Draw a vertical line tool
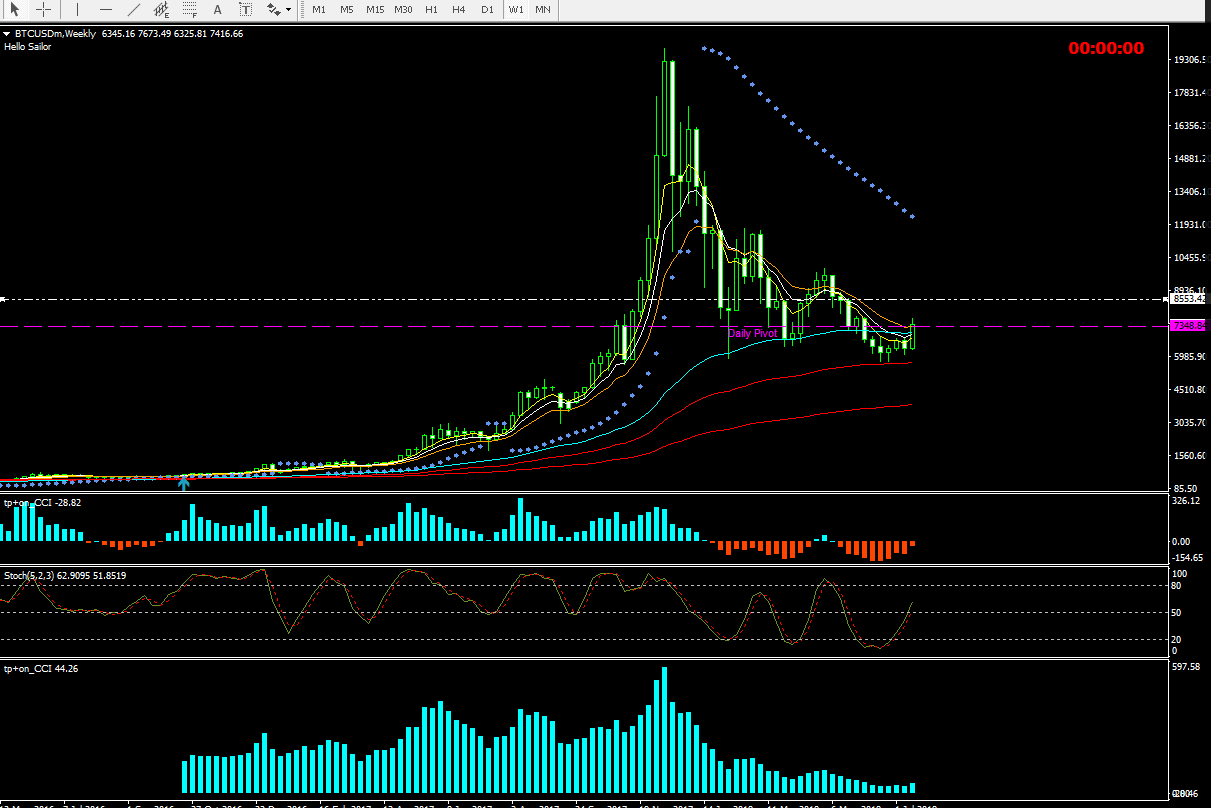 [x=78, y=9]
